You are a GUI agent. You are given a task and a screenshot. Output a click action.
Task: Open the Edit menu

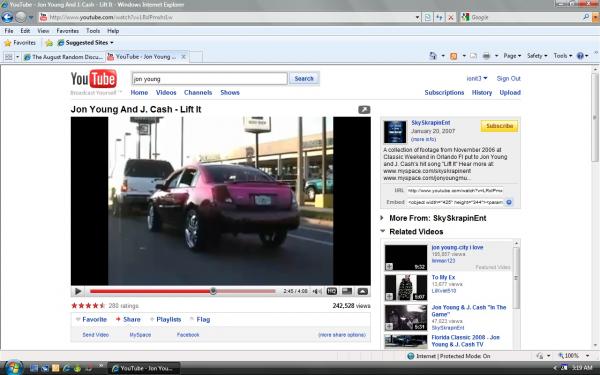click(25, 31)
